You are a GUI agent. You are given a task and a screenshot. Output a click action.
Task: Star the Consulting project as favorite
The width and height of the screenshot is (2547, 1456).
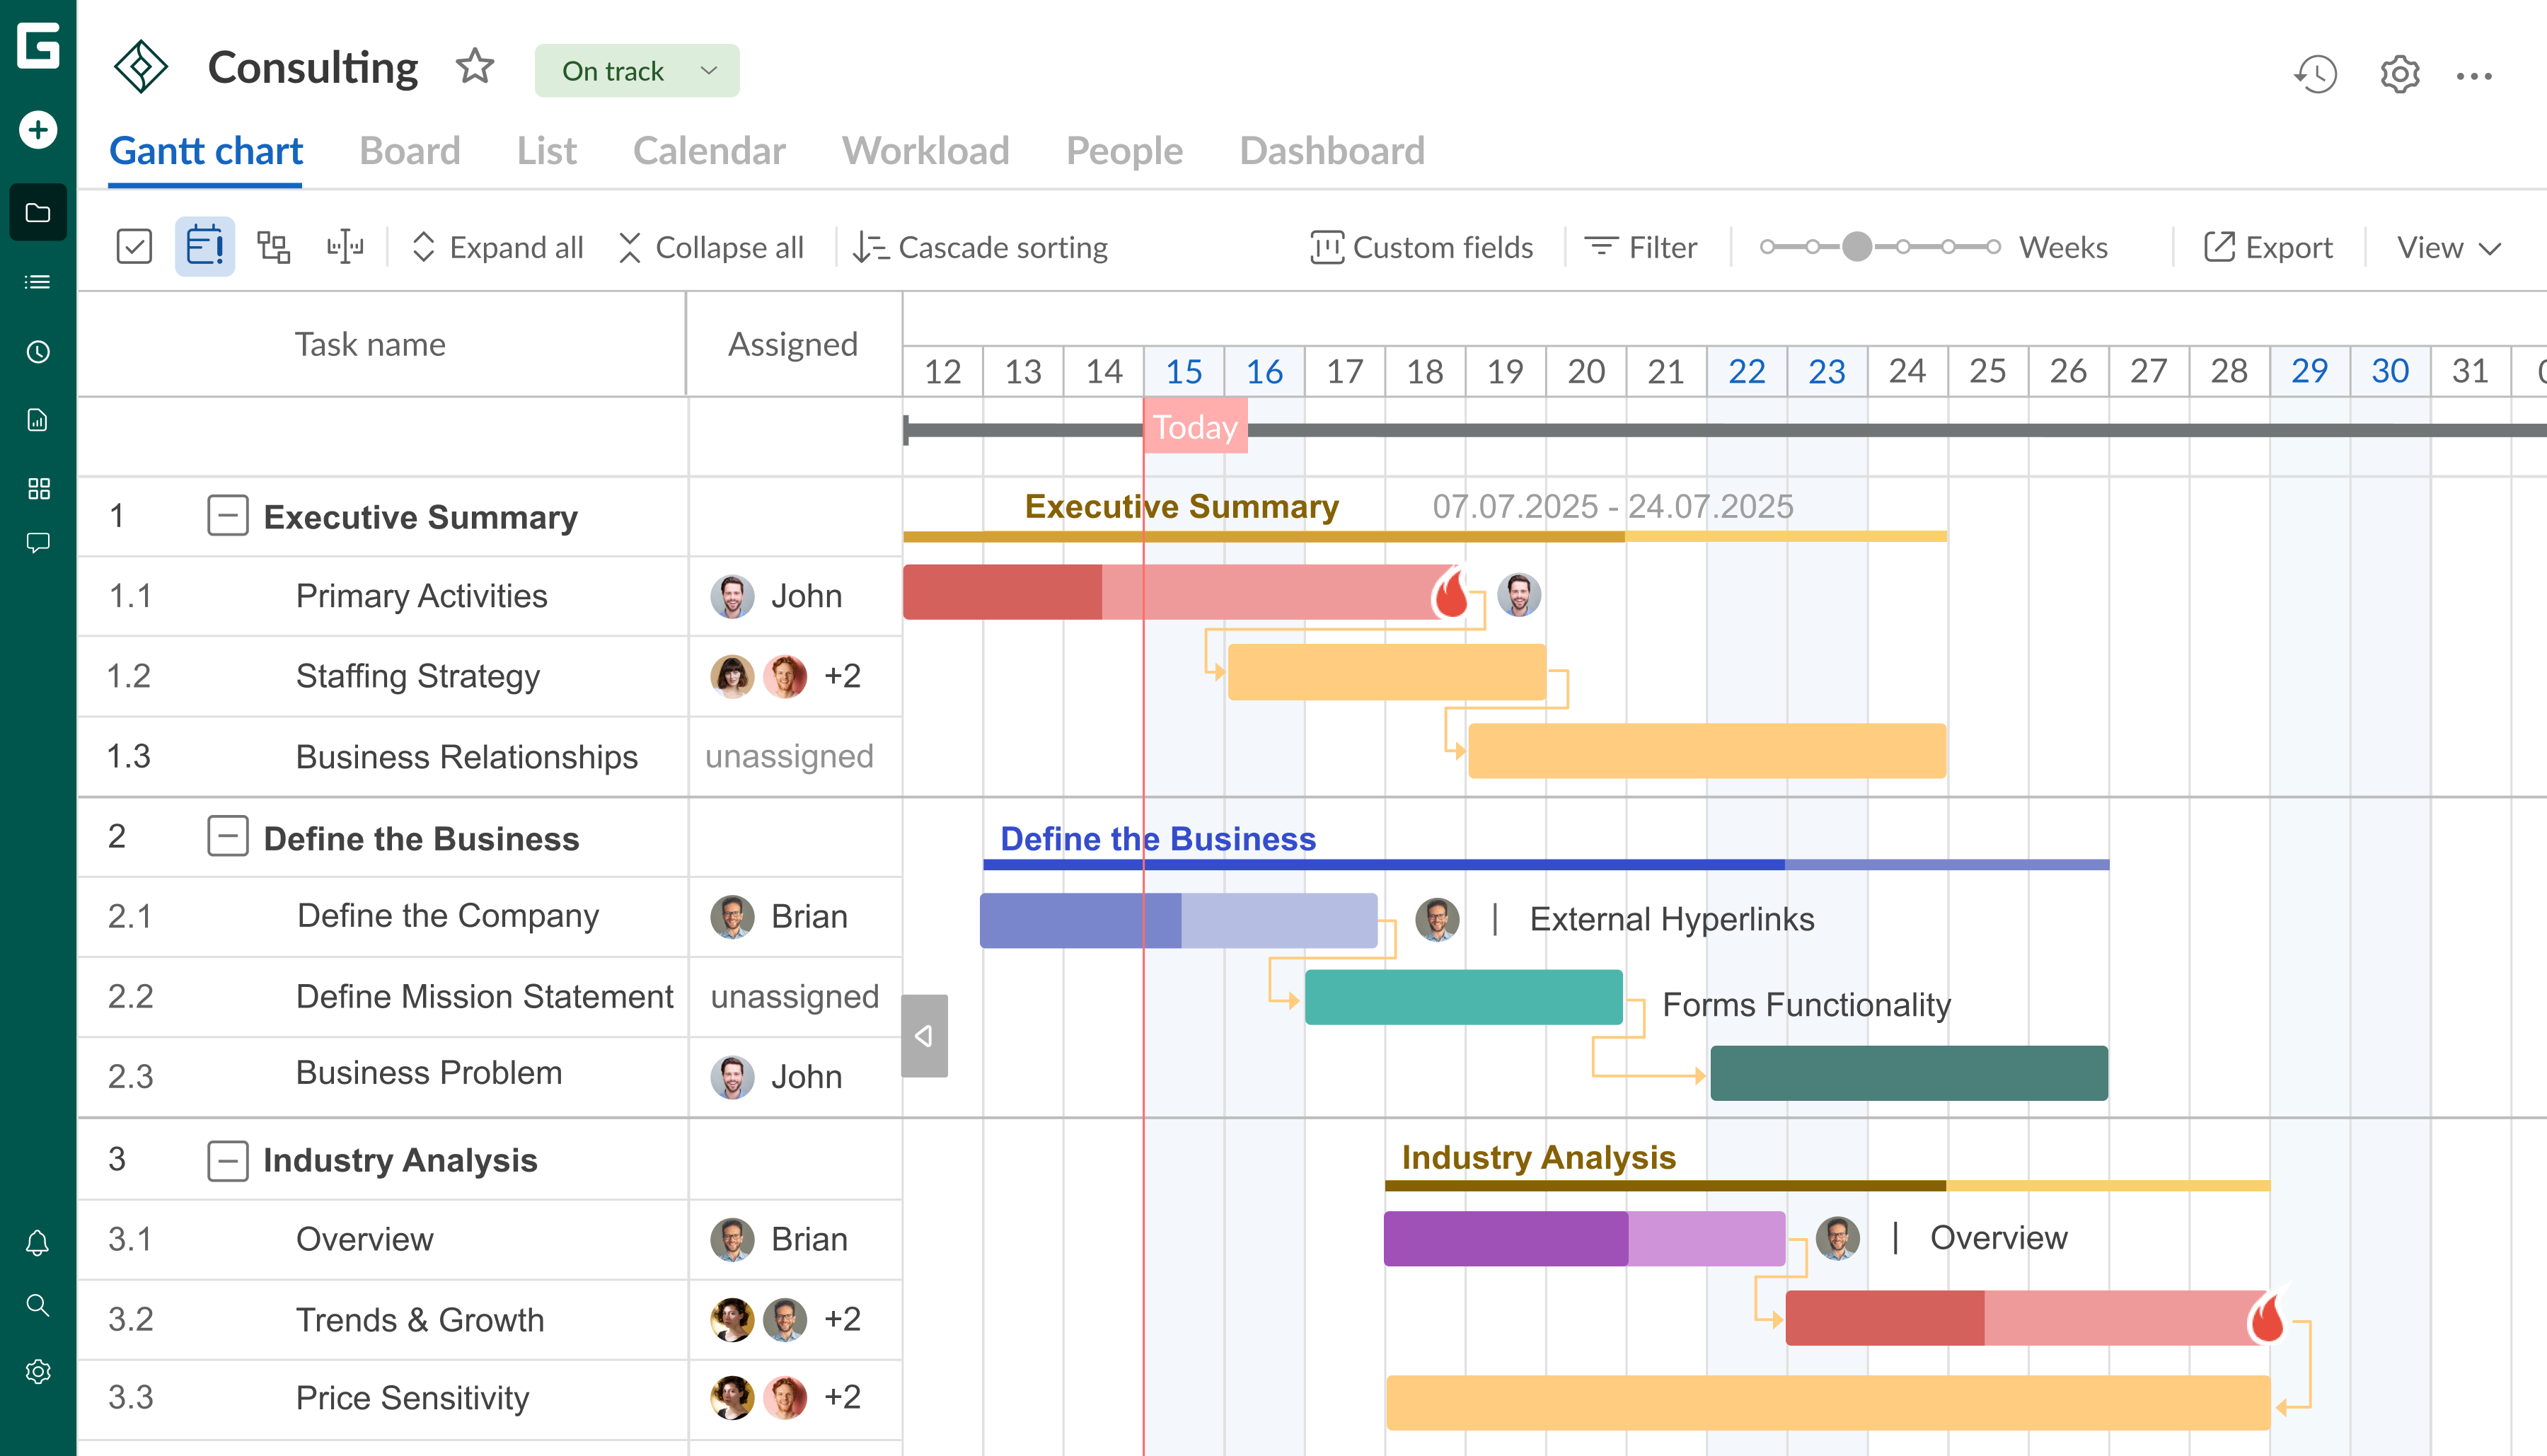[475, 68]
